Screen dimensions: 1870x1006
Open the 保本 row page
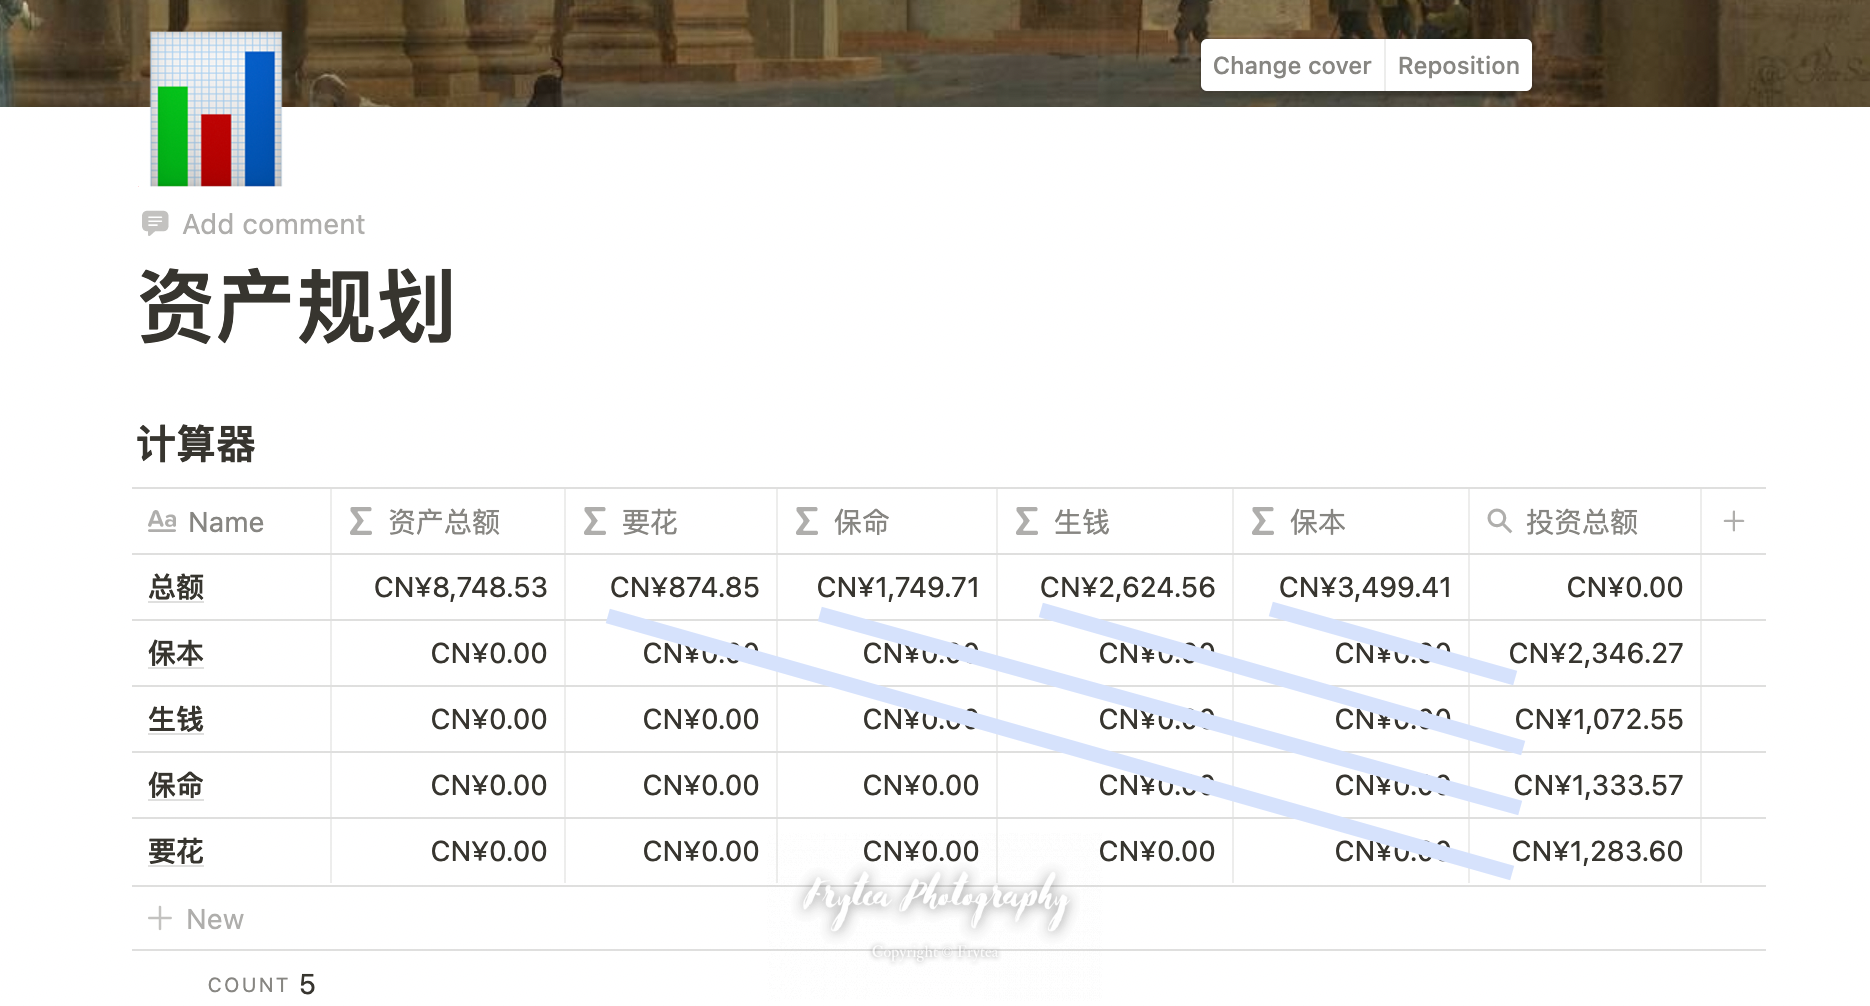click(176, 653)
